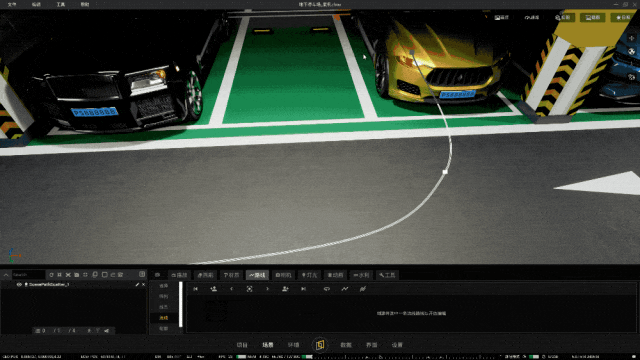The width and height of the screenshot is (640, 360).
Task: Switch to the 路线 tab
Action: pyautogui.click(x=257, y=275)
